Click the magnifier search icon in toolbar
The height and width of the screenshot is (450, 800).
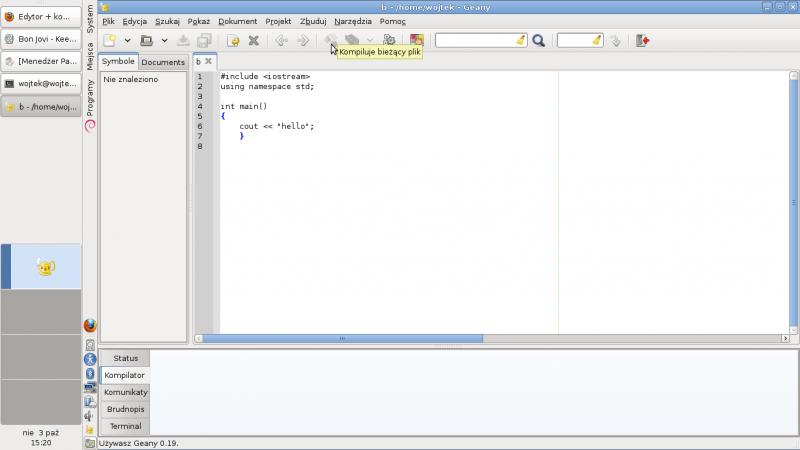(538, 41)
